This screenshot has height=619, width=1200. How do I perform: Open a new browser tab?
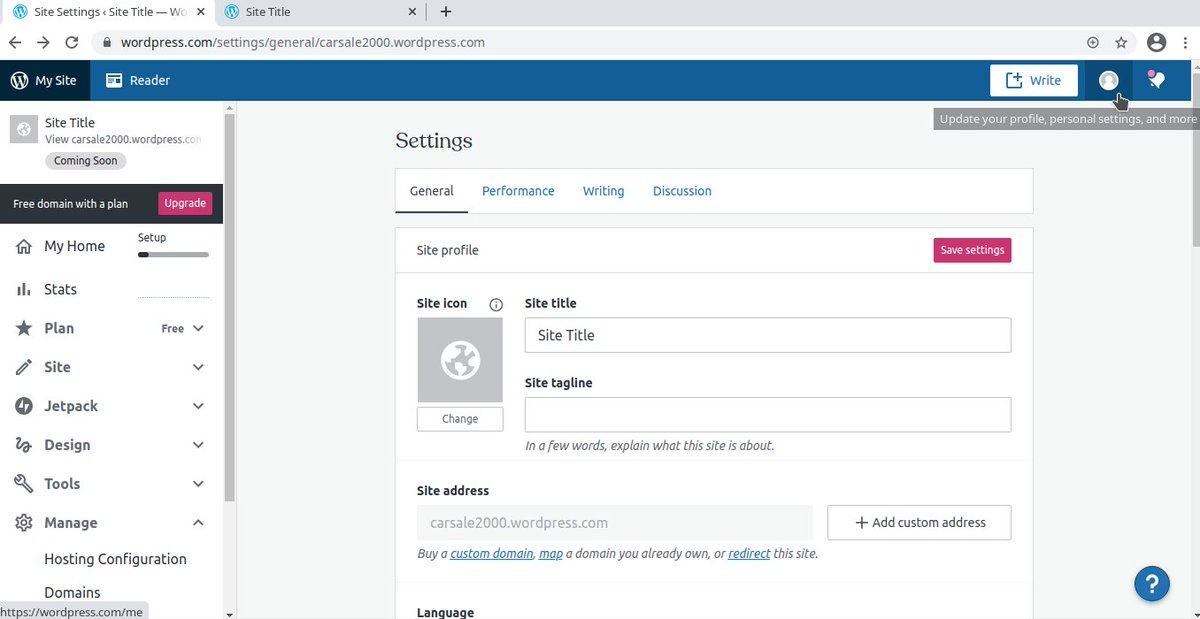(x=446, y=12)
